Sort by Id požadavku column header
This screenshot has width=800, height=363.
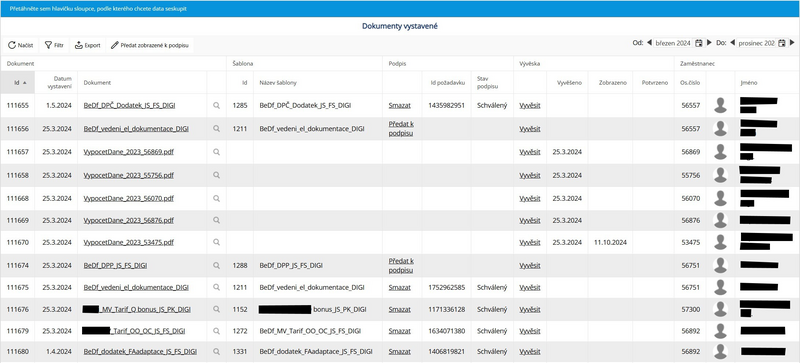[446, 82]
